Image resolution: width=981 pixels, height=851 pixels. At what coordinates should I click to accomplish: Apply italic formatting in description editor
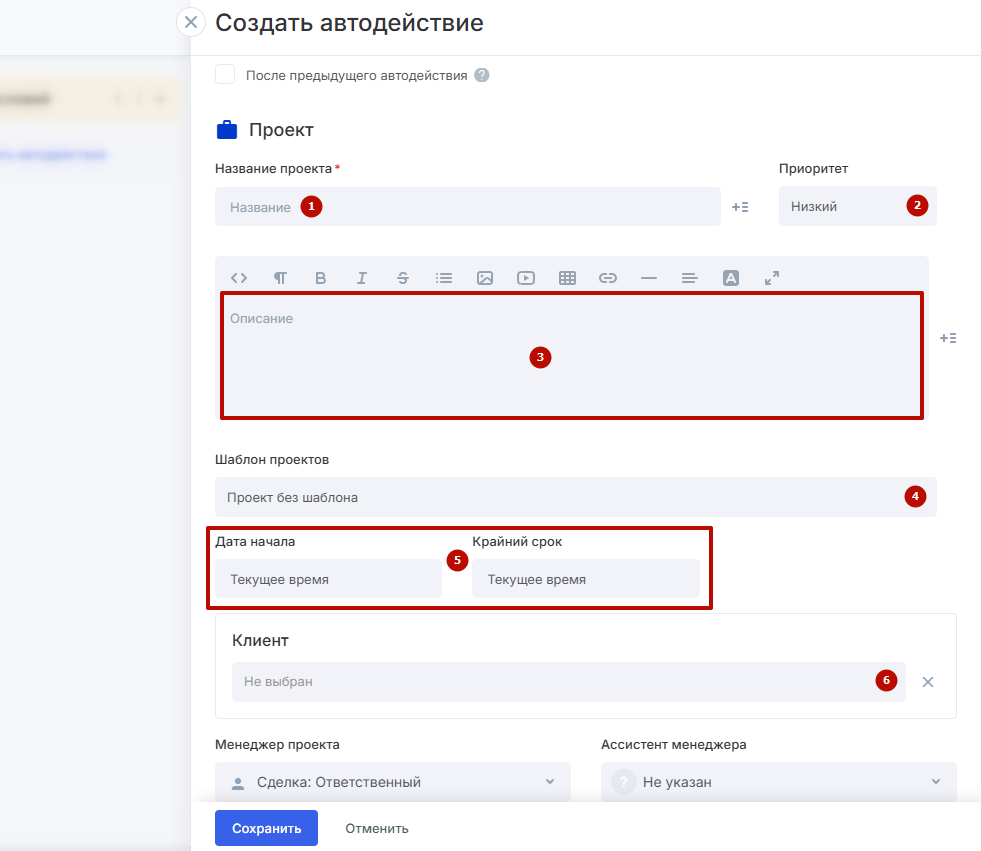pos(362,279)
